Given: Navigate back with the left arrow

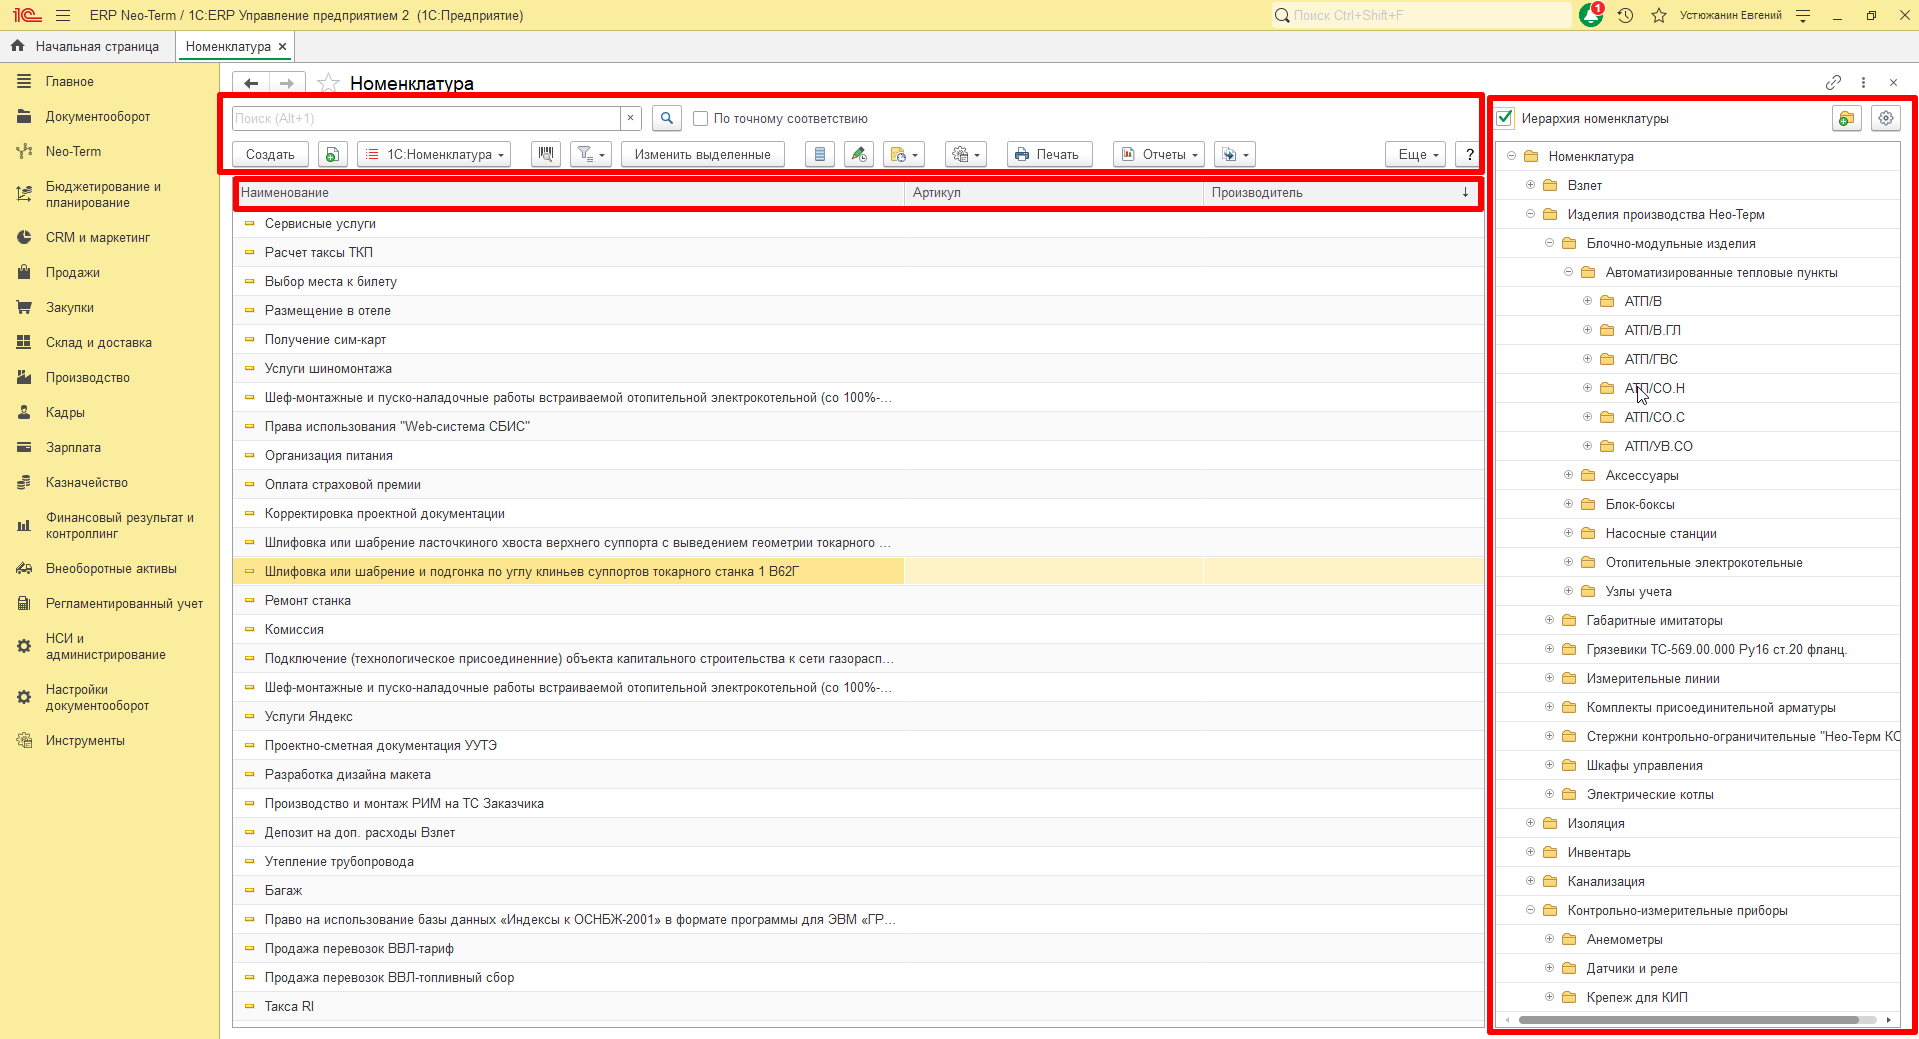Looking at the screenshot, I should point(251,83).
